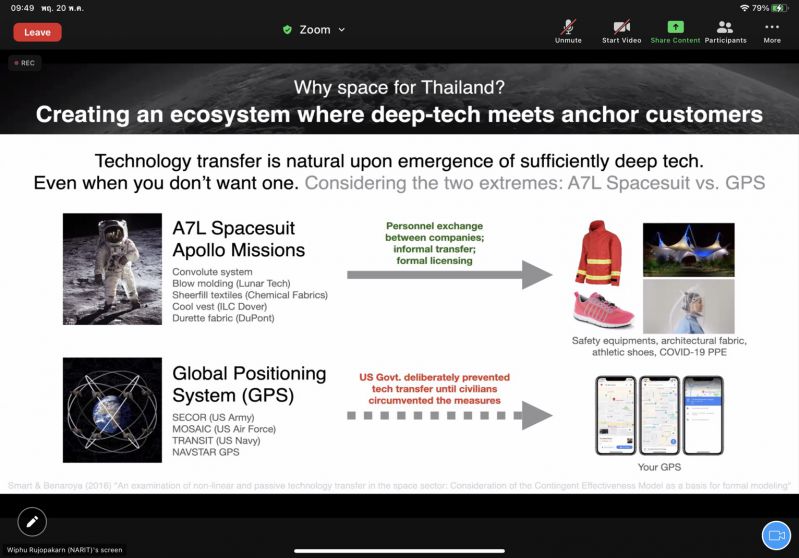Expand Zoom meeting info dropdown

[x=341, y=30]
